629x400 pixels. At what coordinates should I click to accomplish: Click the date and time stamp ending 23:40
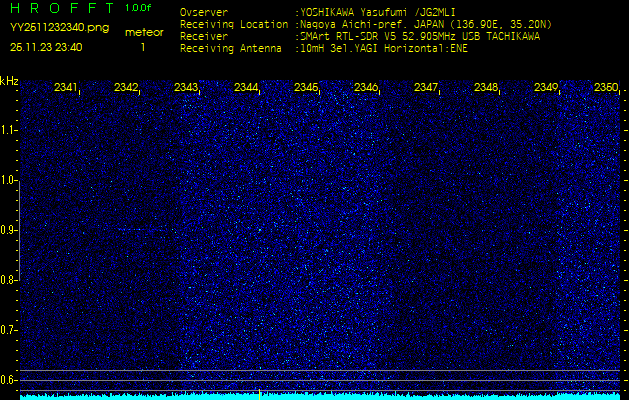click(46, 47)
